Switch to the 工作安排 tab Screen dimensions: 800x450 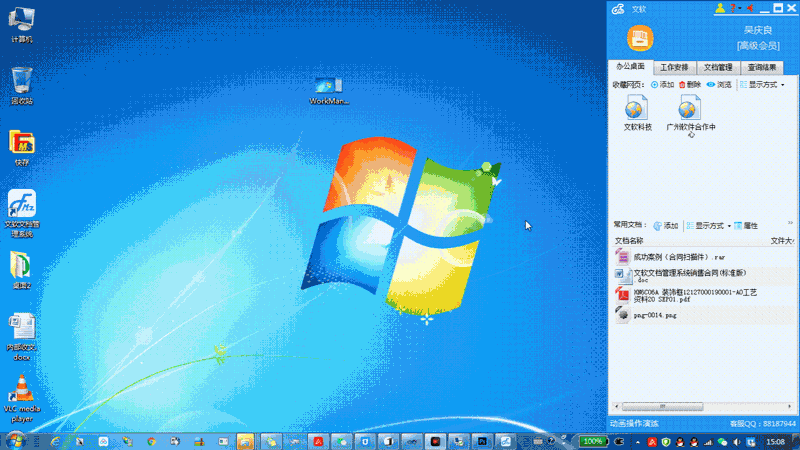click(x=674, y=67)
